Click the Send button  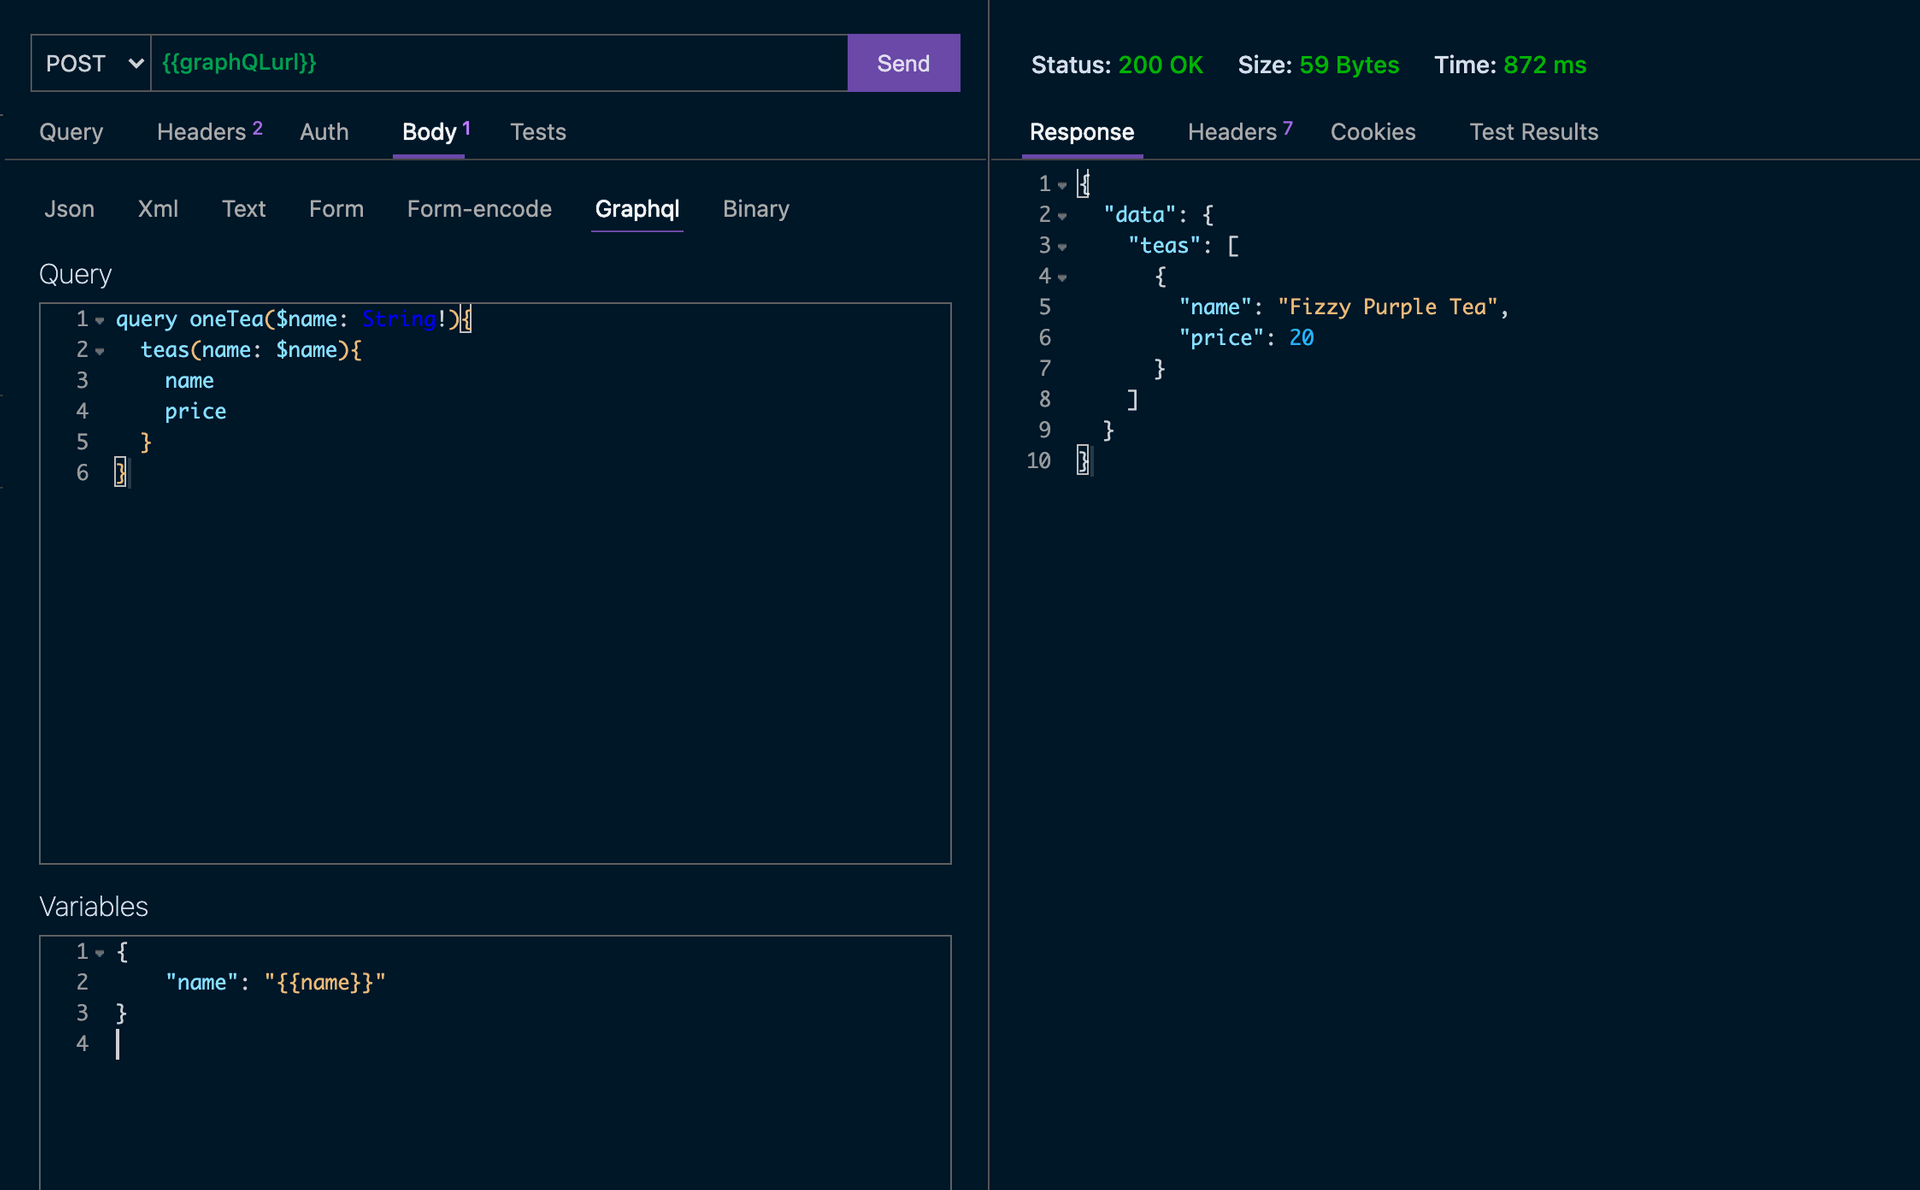coord(903,62)
